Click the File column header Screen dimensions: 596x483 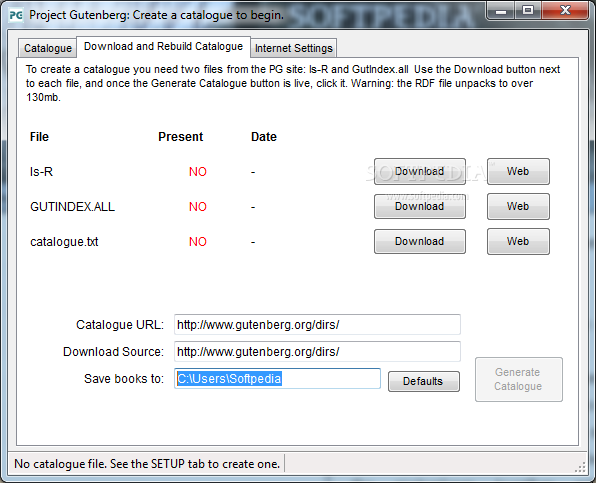[39, 137]
